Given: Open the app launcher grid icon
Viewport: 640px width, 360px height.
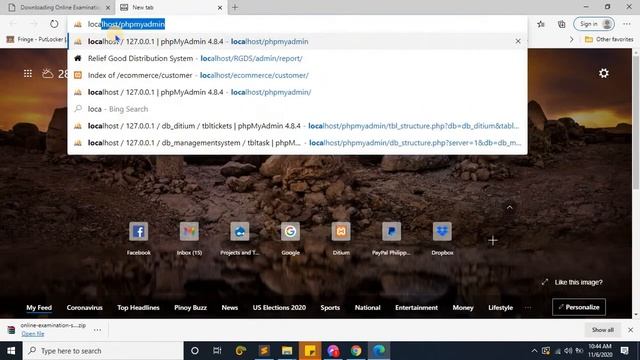Looking at the screenshot, I should 28,73.
